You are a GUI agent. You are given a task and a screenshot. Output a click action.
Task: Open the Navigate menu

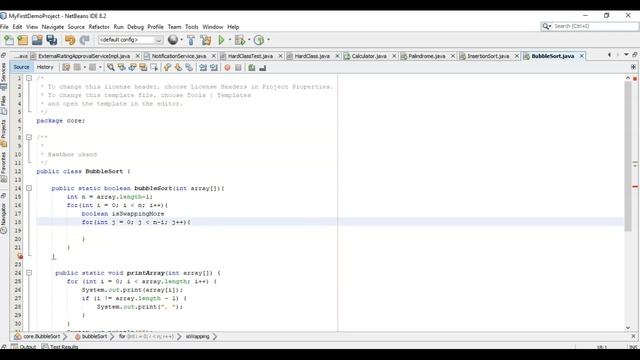pyautogui.click(x=53, y=27)
